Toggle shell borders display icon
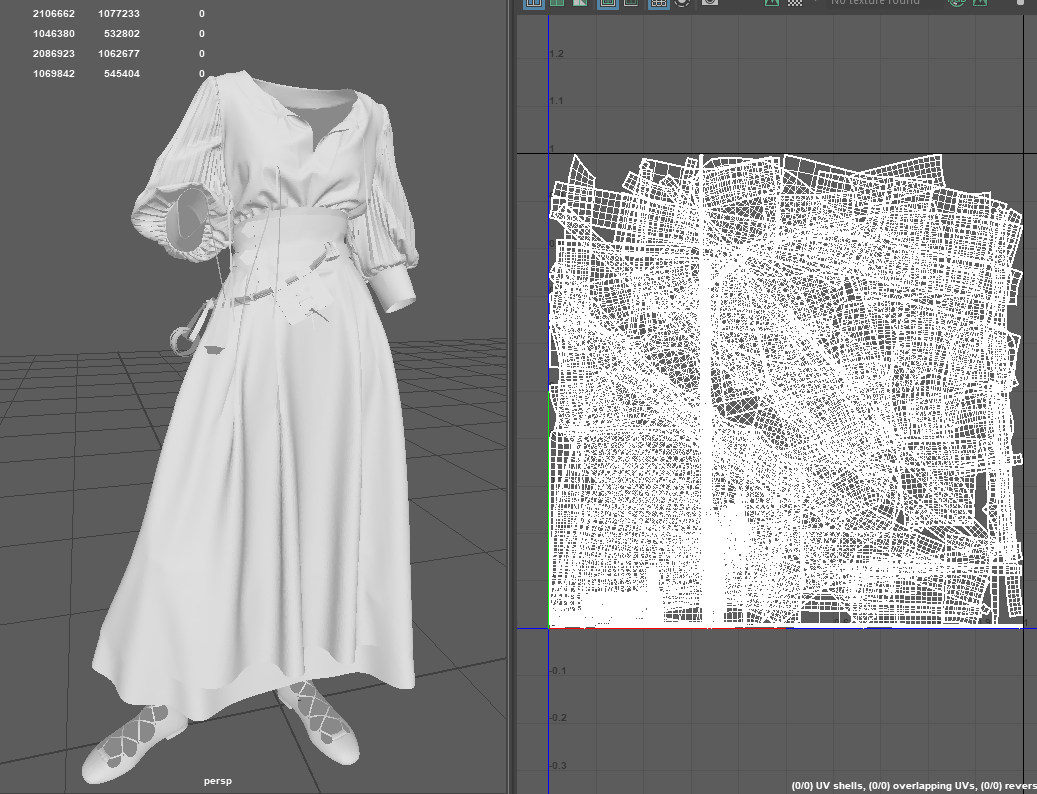The height and width of the screenshot is (794, 1037). coord(631,3)
